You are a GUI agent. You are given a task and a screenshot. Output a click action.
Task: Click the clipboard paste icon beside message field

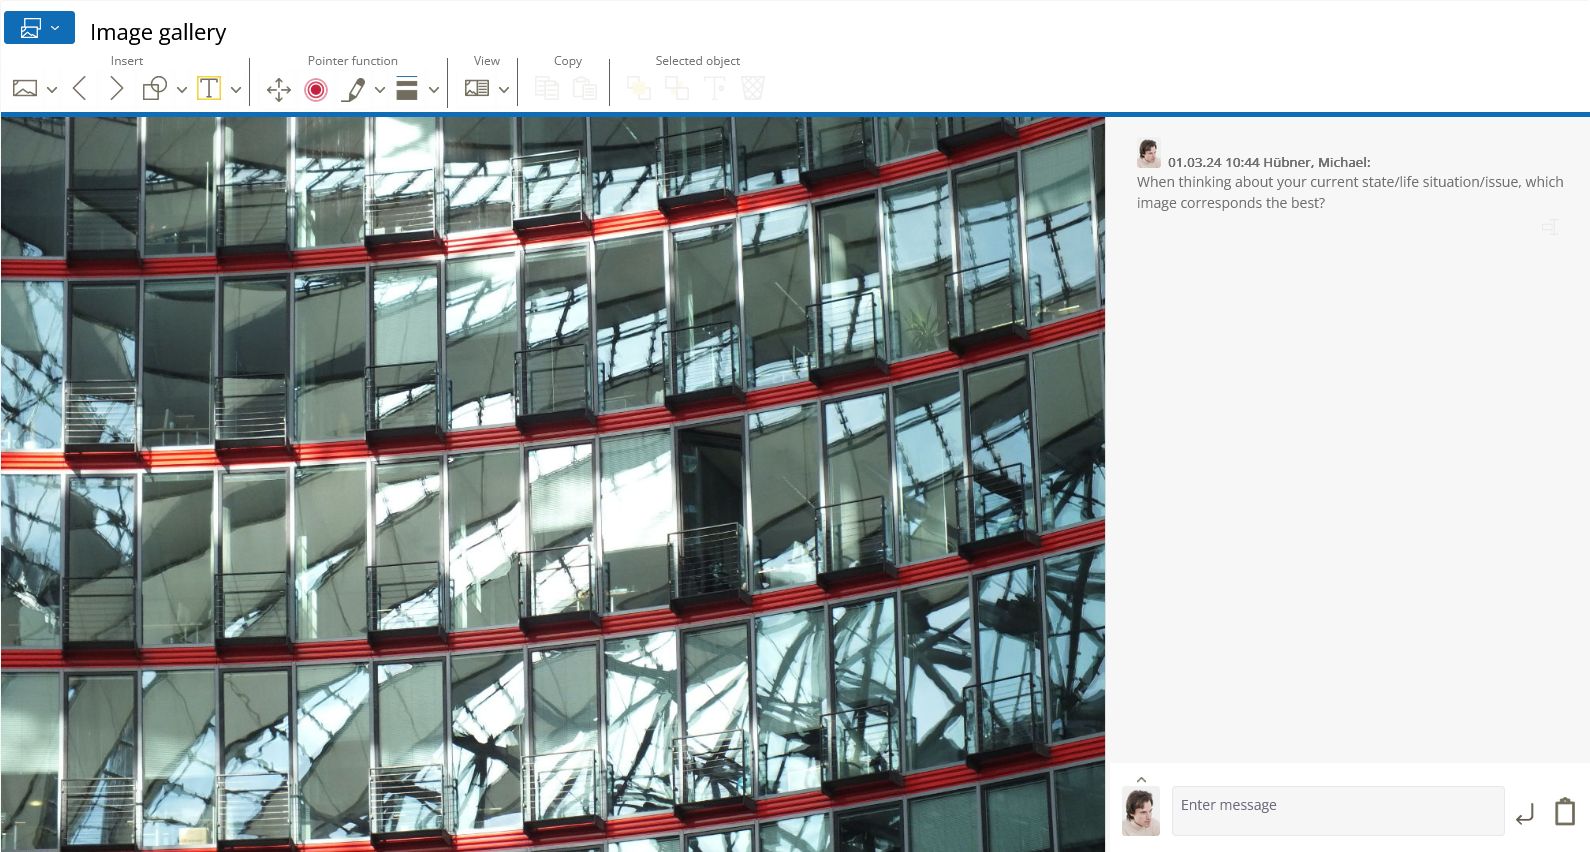coord(1565,811)
